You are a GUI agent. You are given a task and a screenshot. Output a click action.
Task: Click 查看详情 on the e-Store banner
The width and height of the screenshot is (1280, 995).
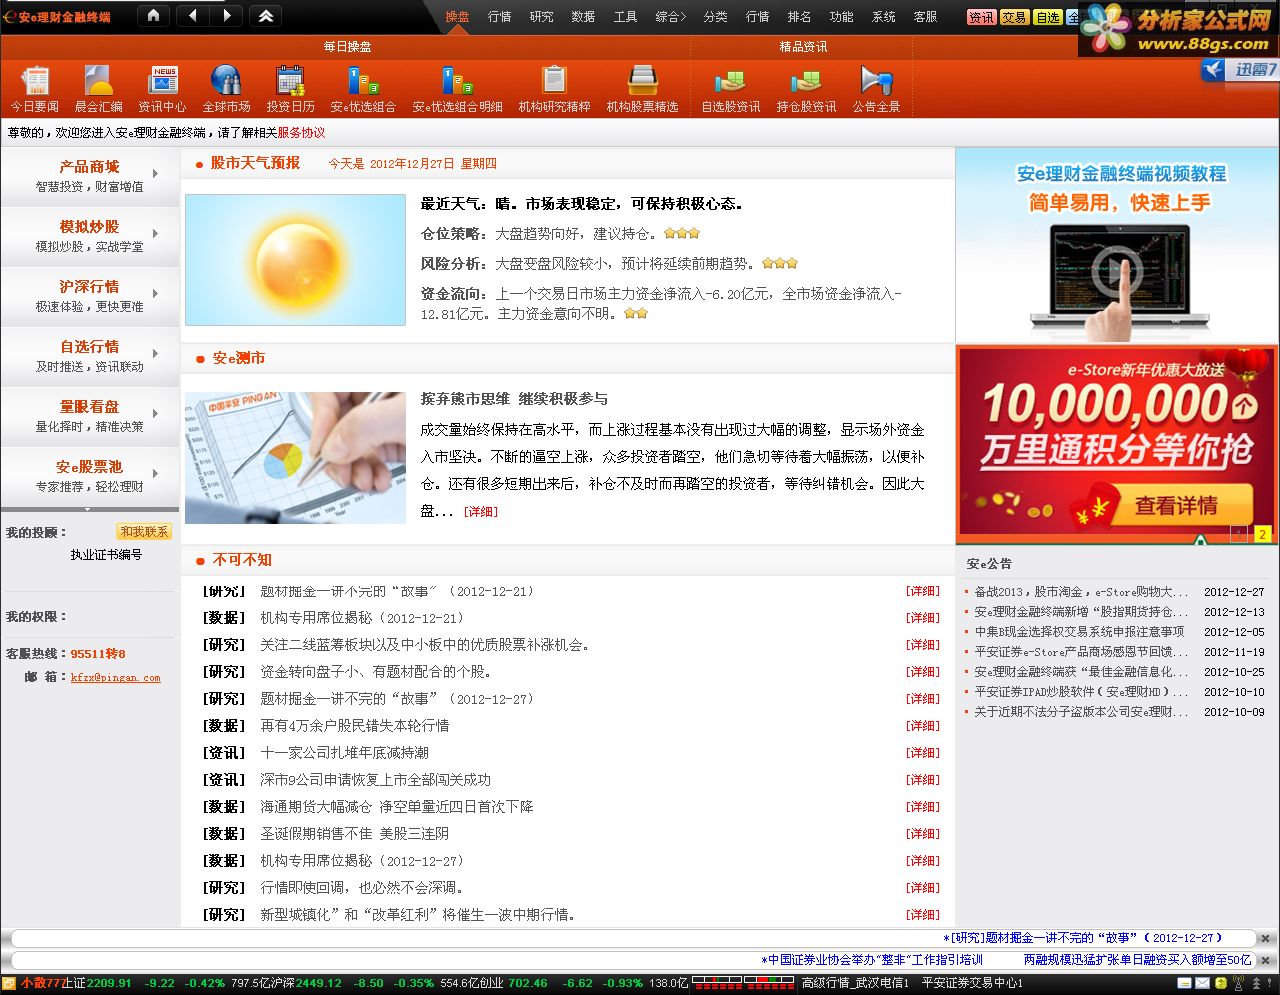1176,506
